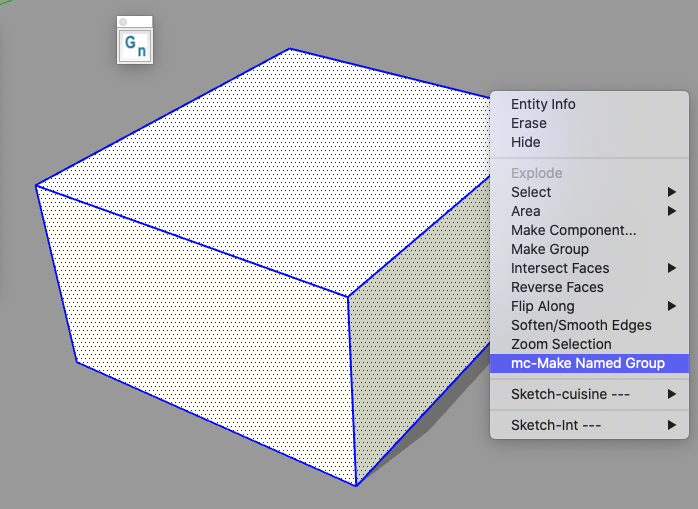
Task: Click Make Group in the context menu
Action: coord(549,249)
